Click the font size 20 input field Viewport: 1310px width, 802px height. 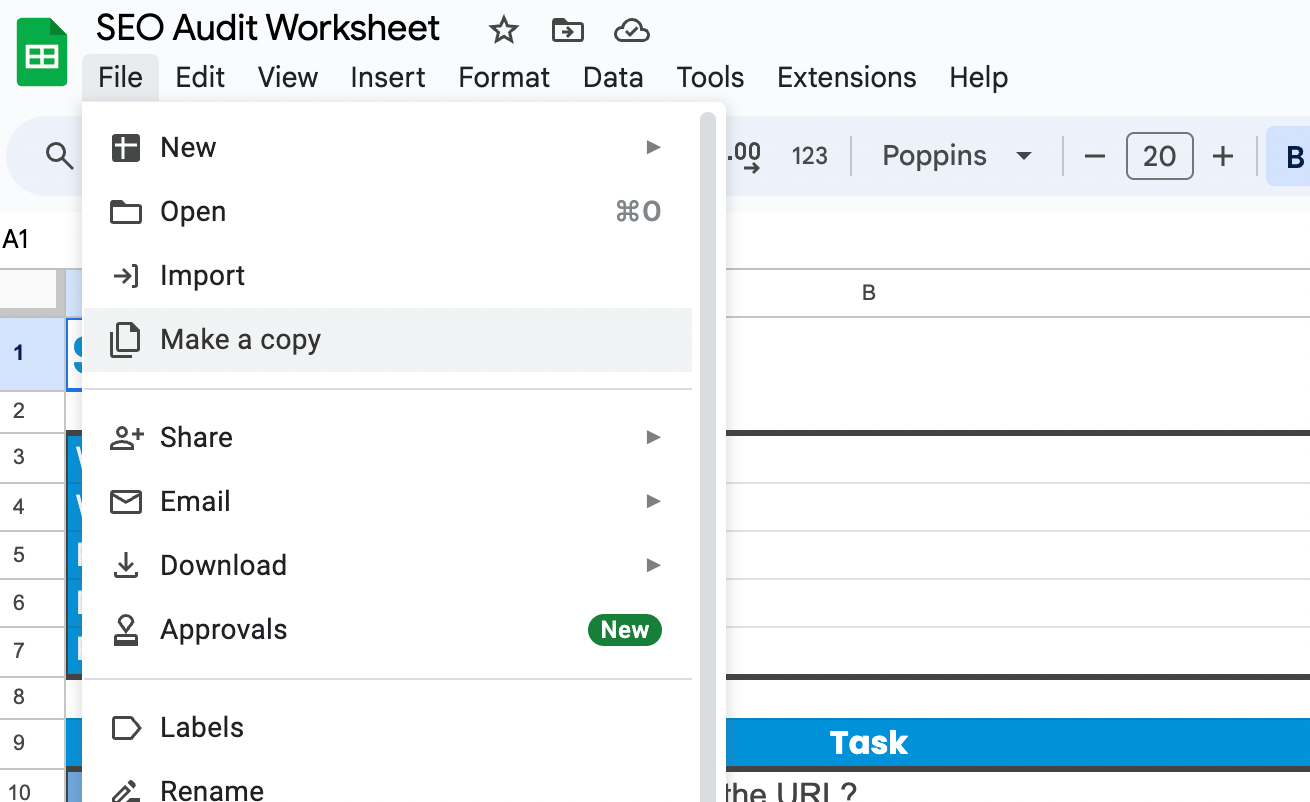click(x=1159, y=156)
